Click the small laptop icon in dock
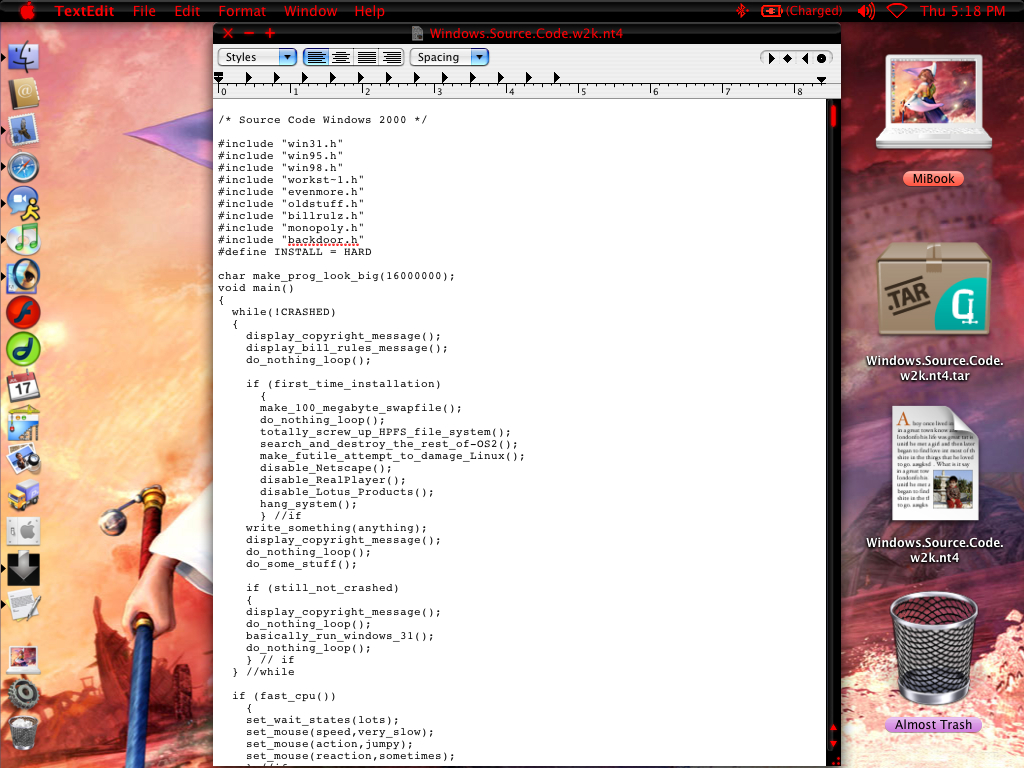The width and height of the screenshot is (1024, 768). pyautogui.click(x=24, y=658)
